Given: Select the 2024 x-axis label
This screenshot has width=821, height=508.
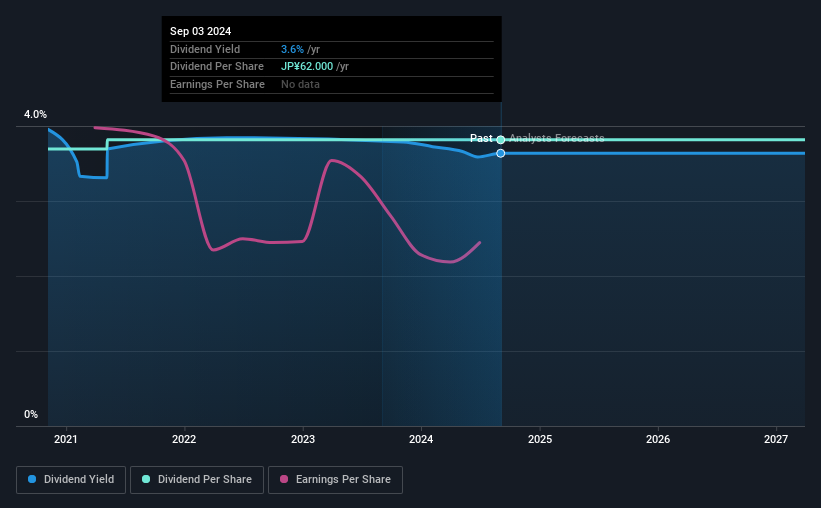Looking at the screenshot, I should point(421,439).
